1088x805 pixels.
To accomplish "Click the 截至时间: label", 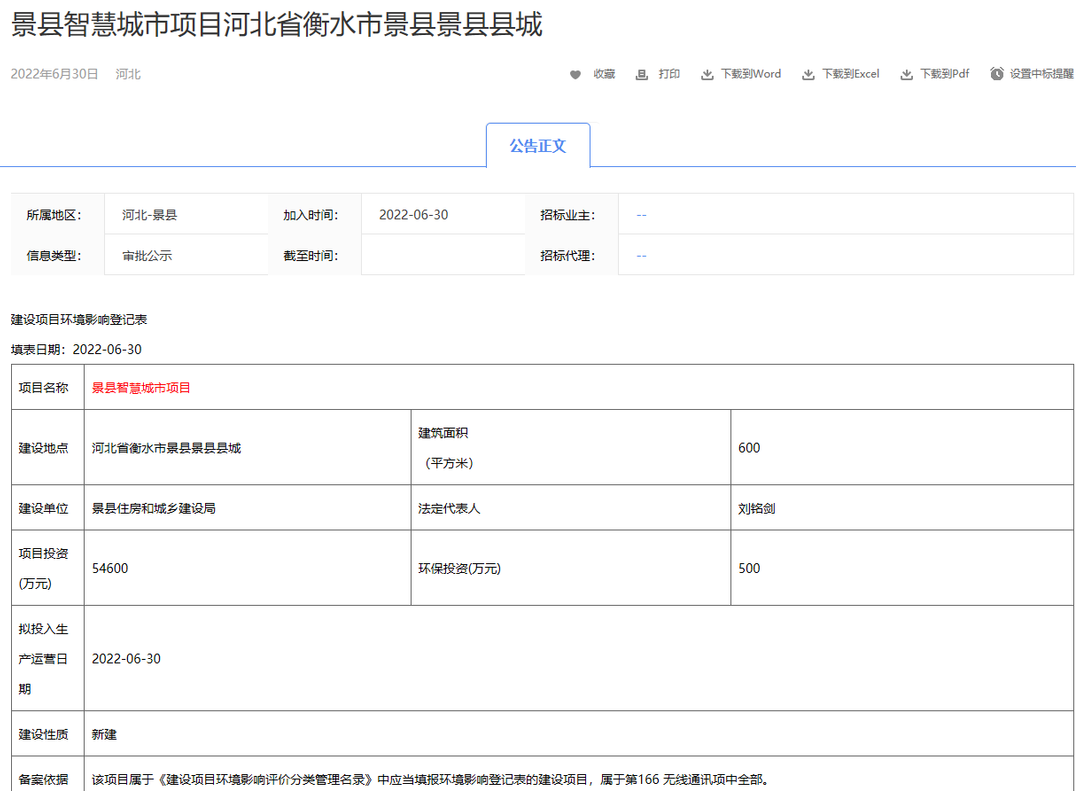I will pos(311,256).
